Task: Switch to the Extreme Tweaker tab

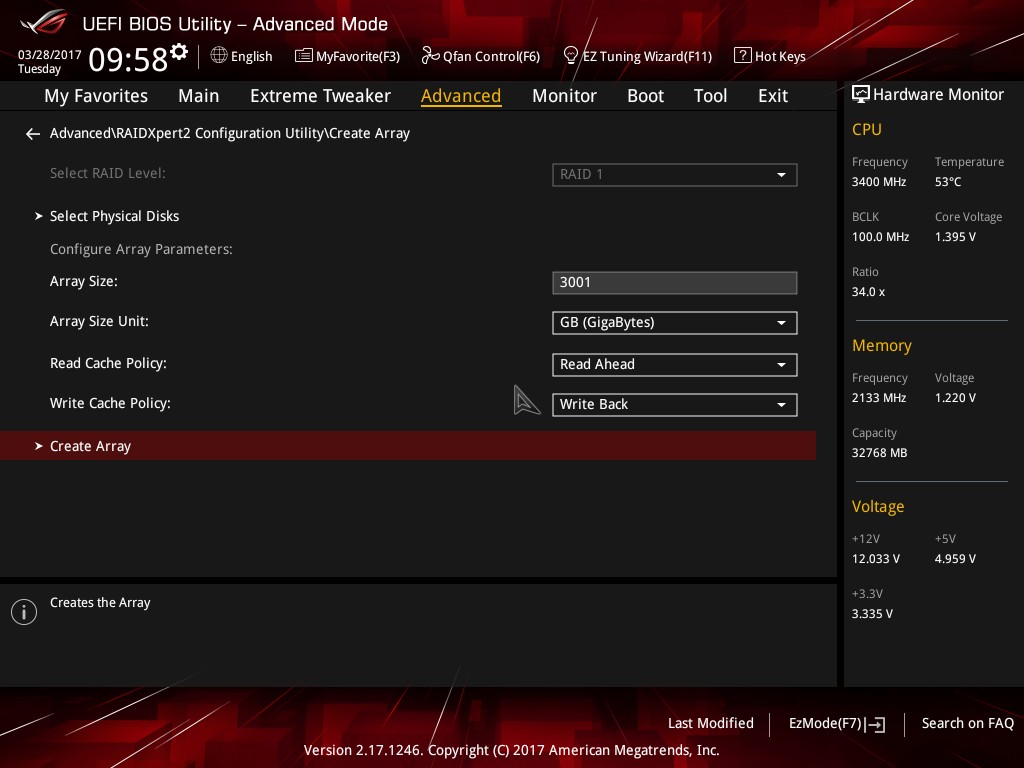Action: tap(320, 95)
